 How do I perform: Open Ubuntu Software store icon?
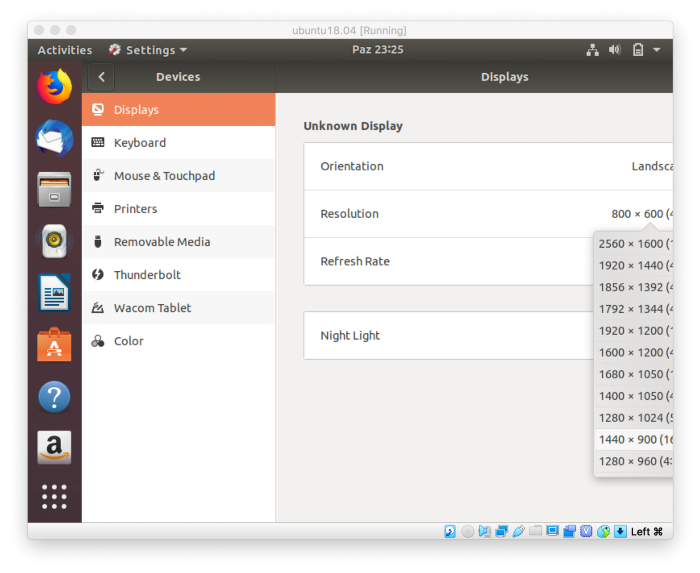(x=54, y=345)
